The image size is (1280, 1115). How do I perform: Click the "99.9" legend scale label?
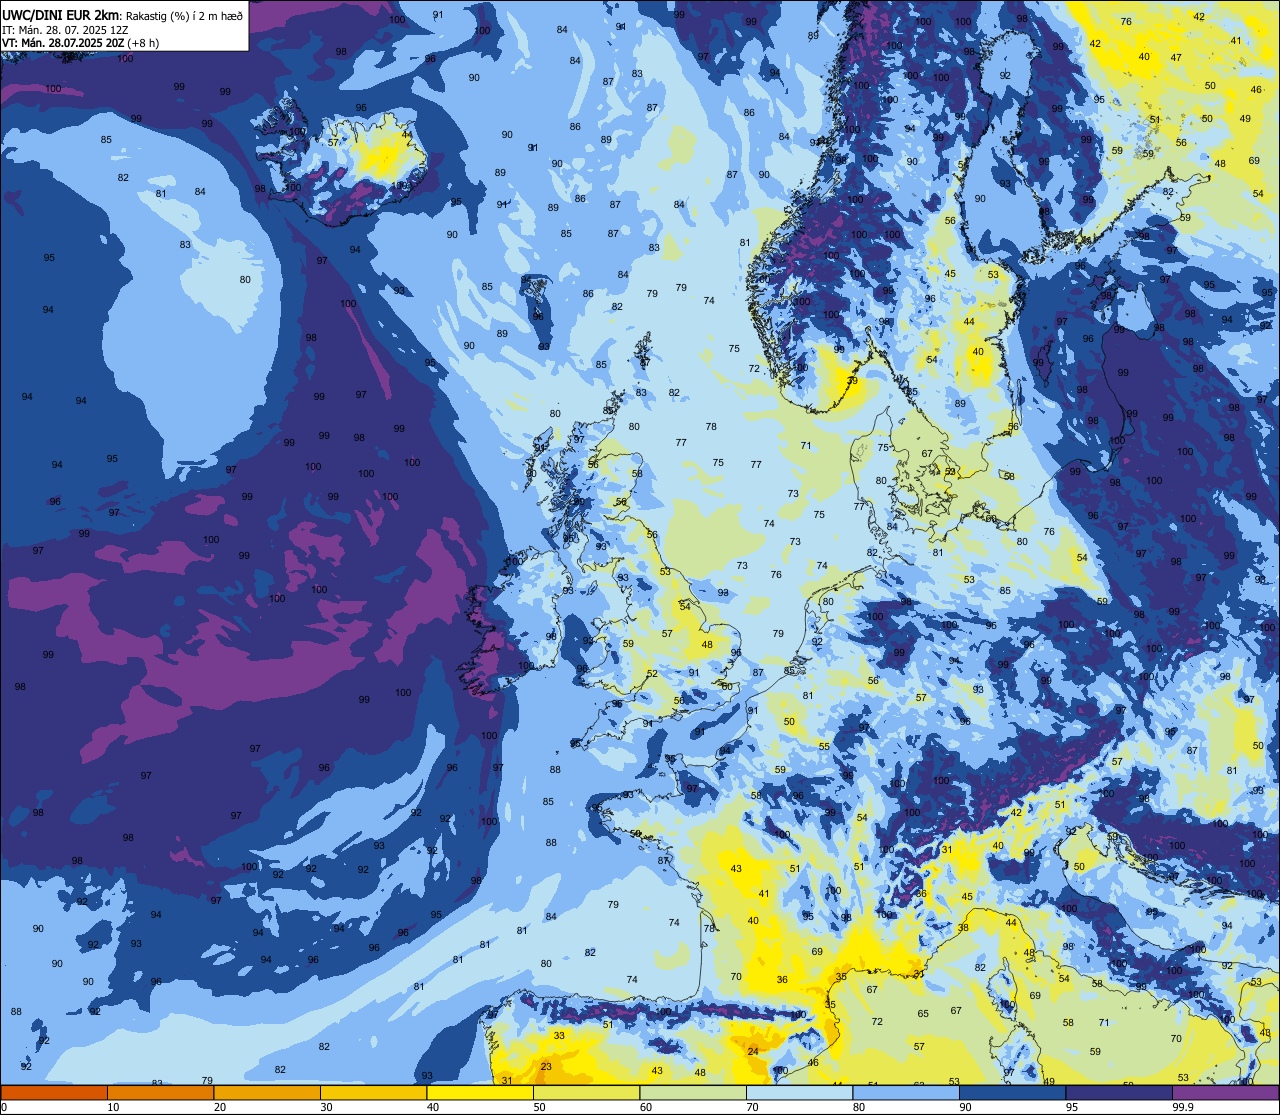pos(1183,1107)
